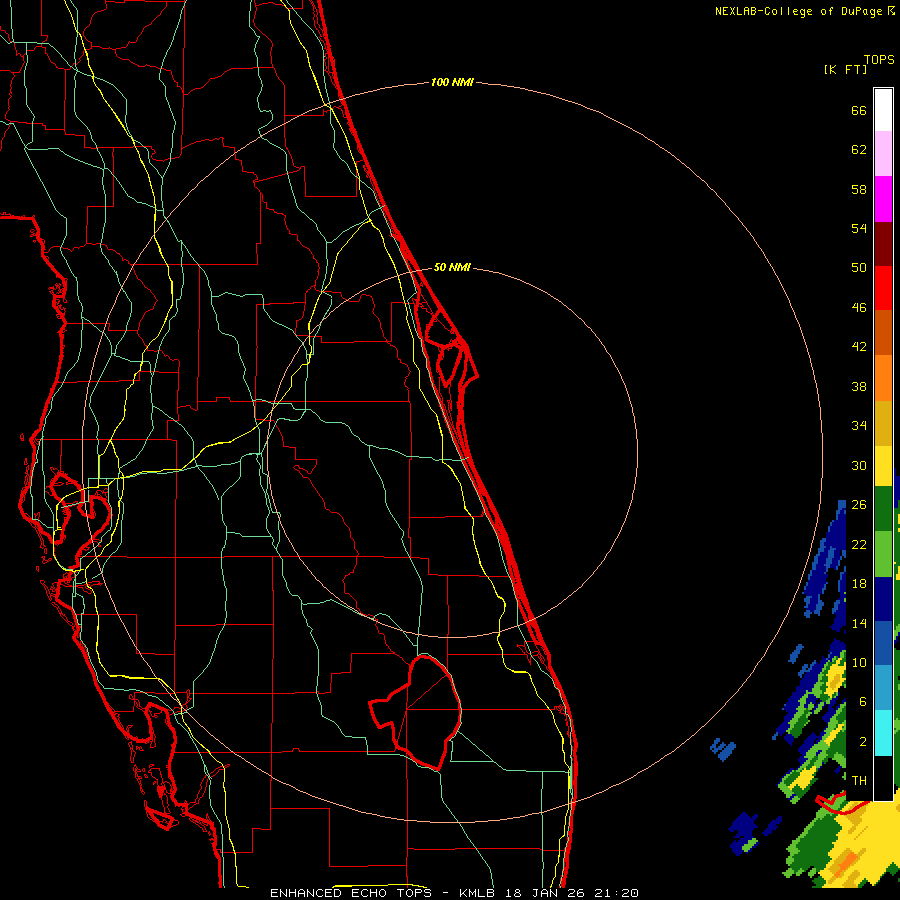This screenshot has height=900, width=900.
Task: Click the dark green legend swatch
Action: click(x=883, y=509)
